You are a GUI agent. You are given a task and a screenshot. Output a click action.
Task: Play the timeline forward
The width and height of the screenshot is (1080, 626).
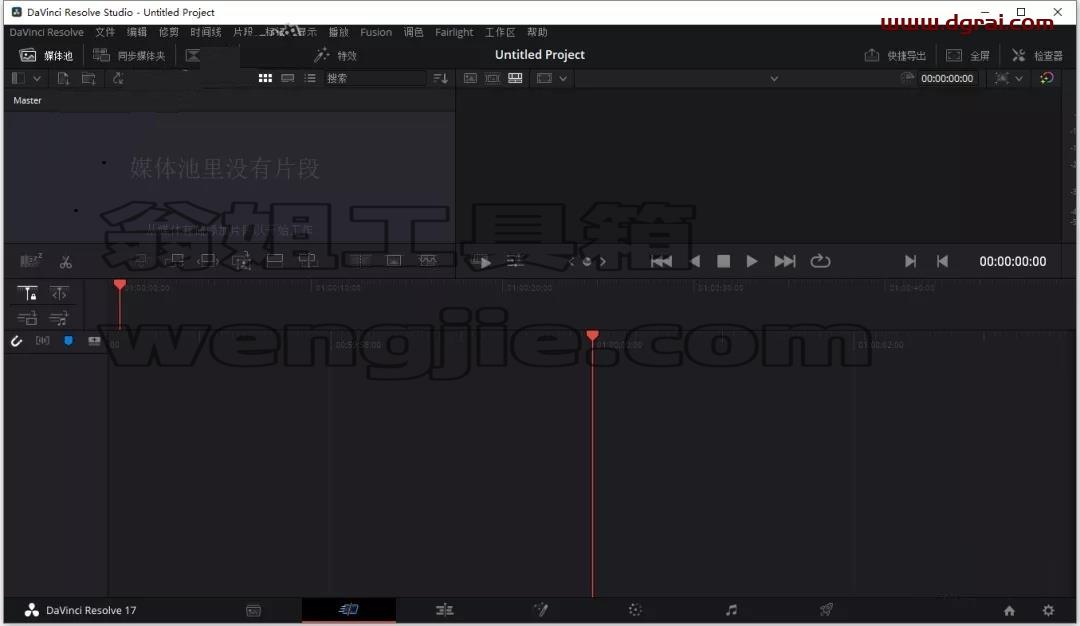pos(751,262)
